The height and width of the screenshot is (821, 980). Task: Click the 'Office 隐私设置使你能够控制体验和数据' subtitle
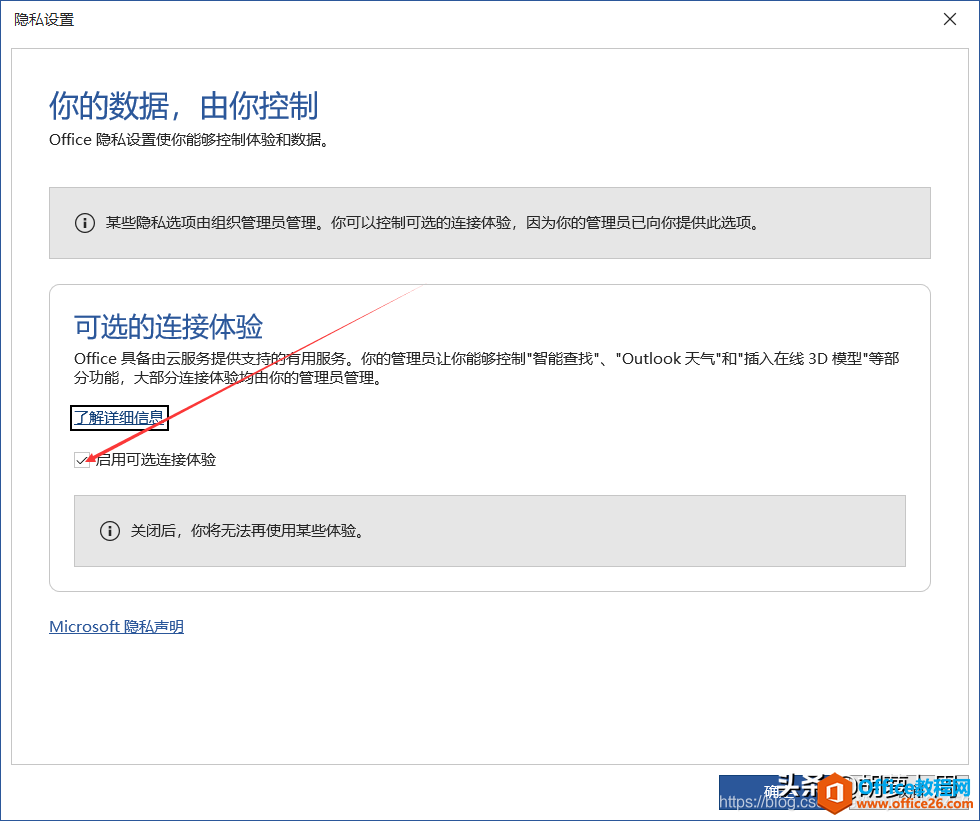coord(189,140)
